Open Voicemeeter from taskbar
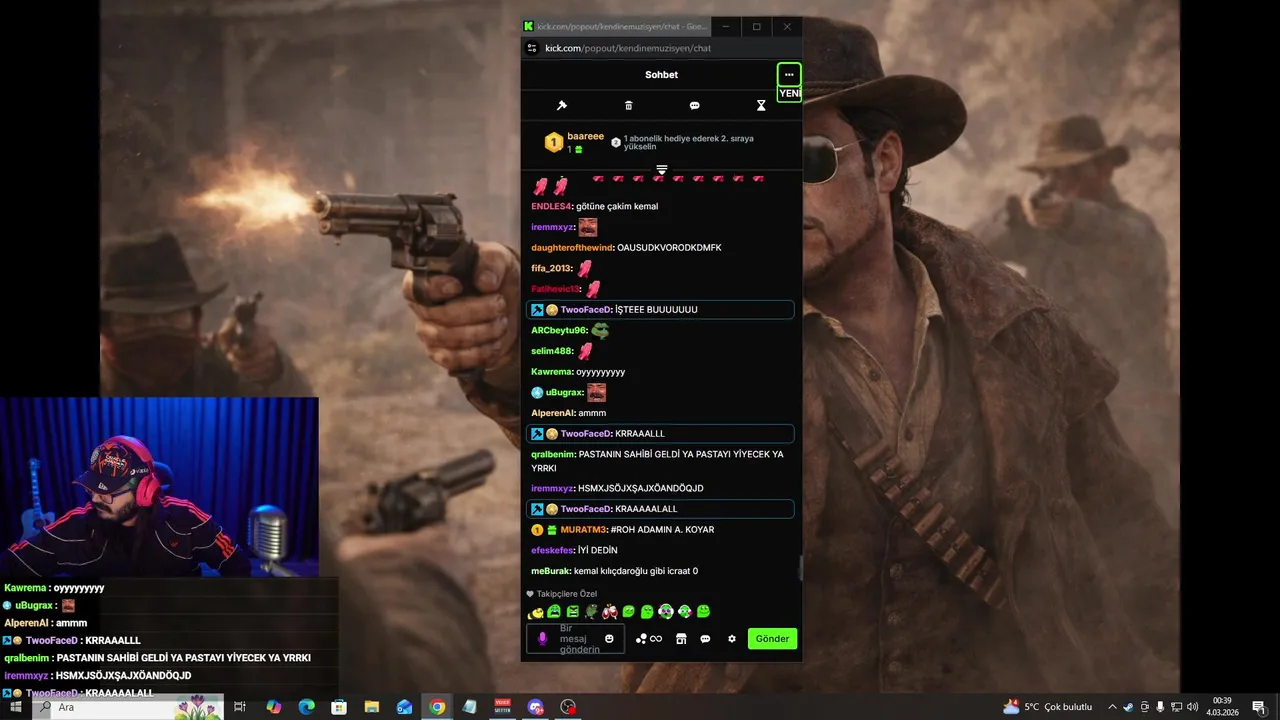The width and height of the screenshot is (1280, 720). (x=503, y=707)
